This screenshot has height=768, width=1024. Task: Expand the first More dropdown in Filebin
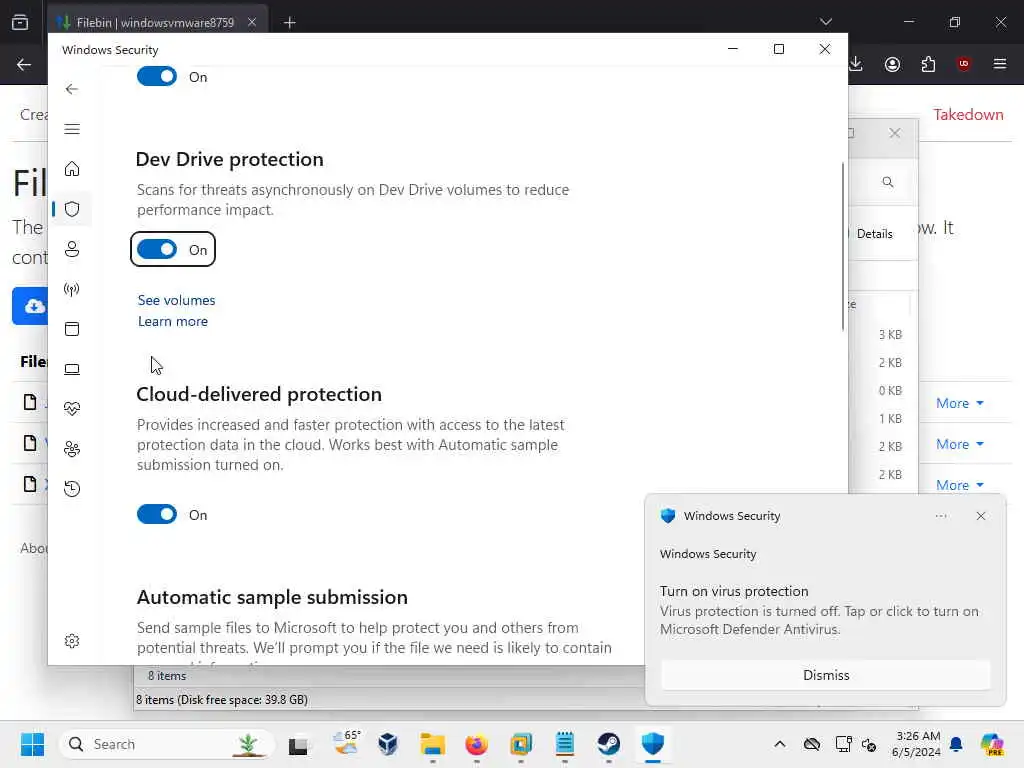click(x=959, y=404)
